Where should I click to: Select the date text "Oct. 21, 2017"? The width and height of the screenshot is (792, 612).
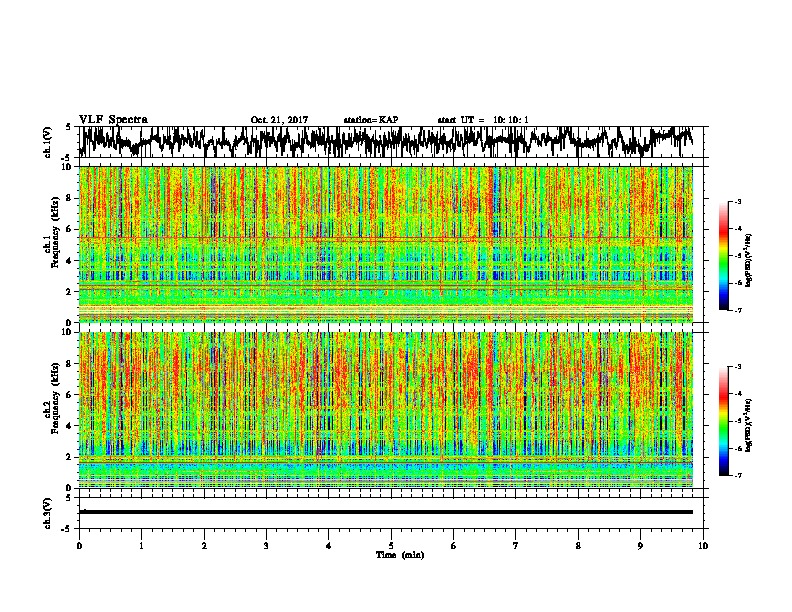tap(279, 120)
